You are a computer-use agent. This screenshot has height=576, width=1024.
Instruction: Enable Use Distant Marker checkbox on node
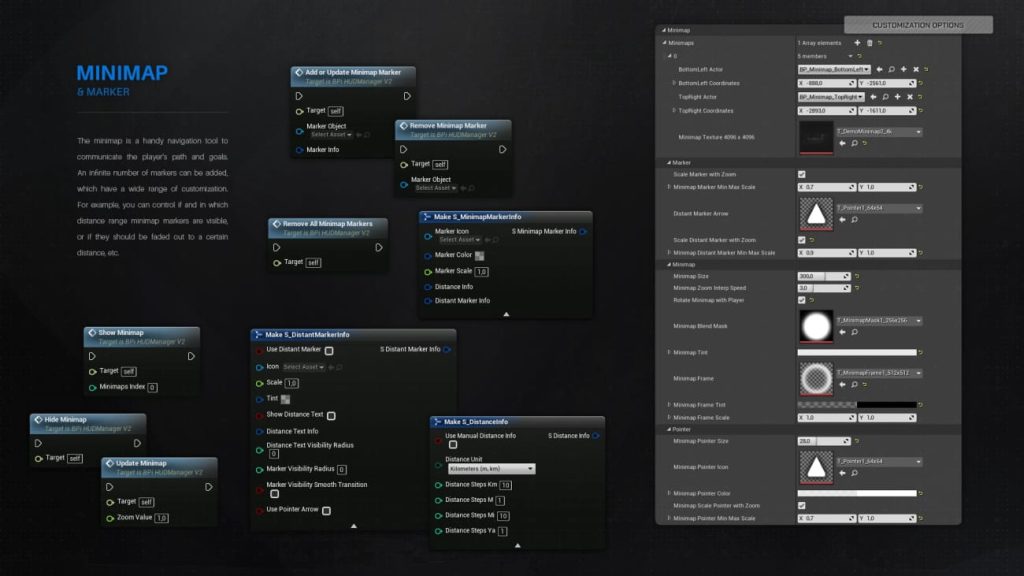[x=329, y=351]
